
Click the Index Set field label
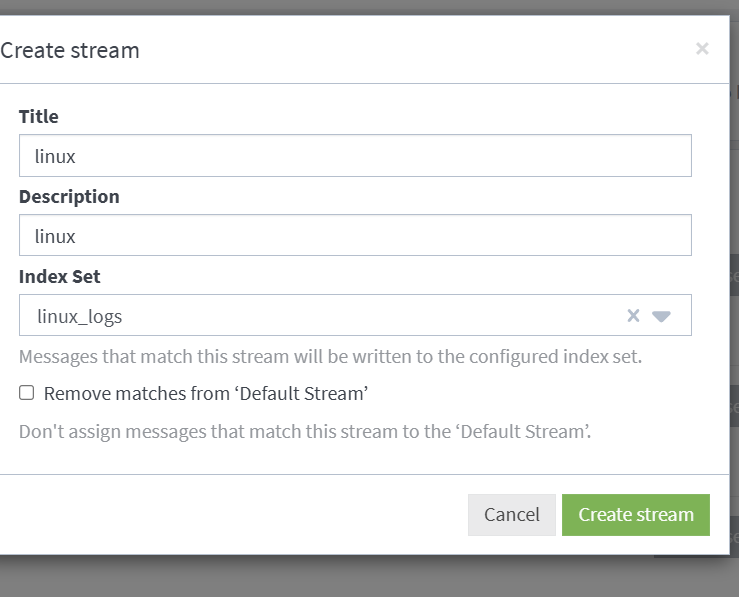coord(59,277)
